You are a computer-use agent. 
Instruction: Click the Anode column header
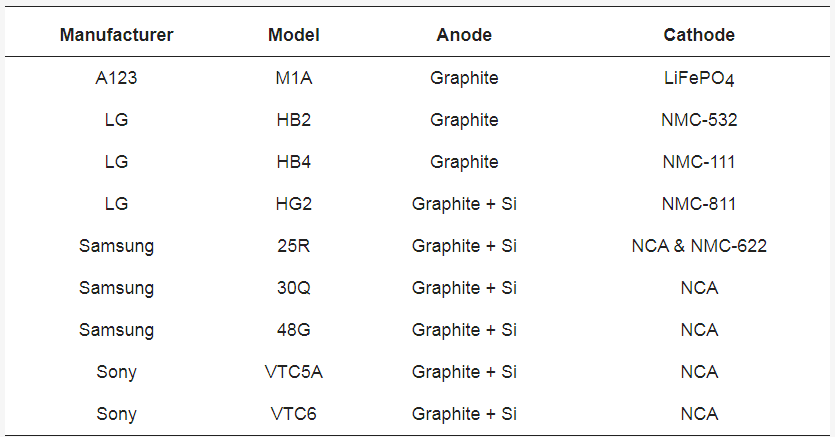click(464, 35)
